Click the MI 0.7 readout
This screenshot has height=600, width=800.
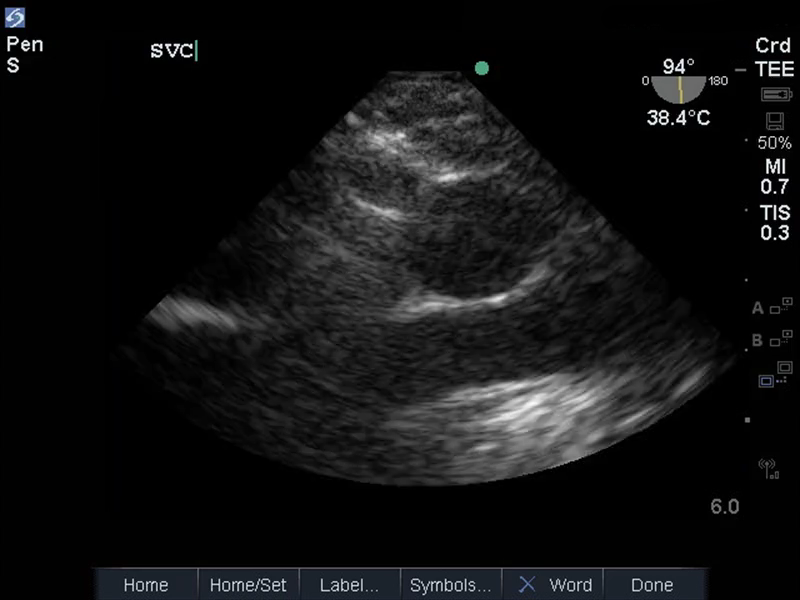(x=774, y=176)
